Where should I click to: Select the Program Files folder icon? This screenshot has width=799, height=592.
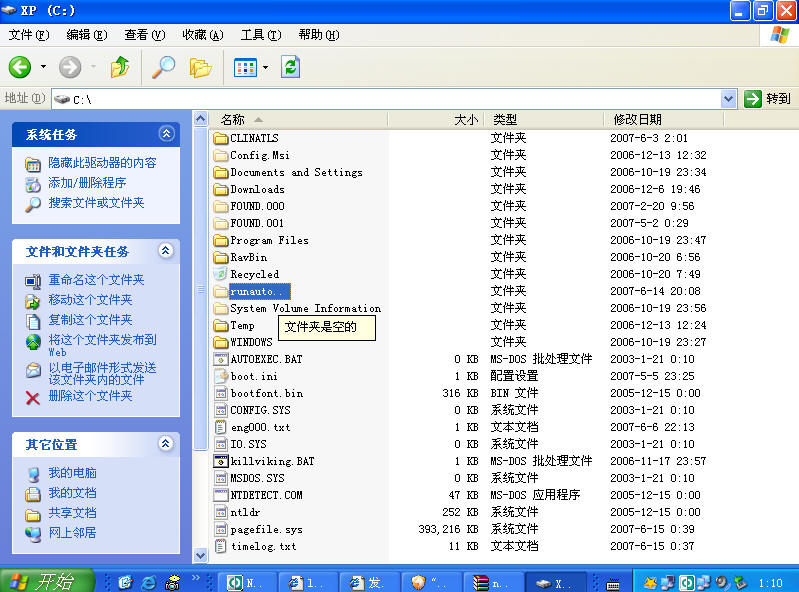click(221, 240)
